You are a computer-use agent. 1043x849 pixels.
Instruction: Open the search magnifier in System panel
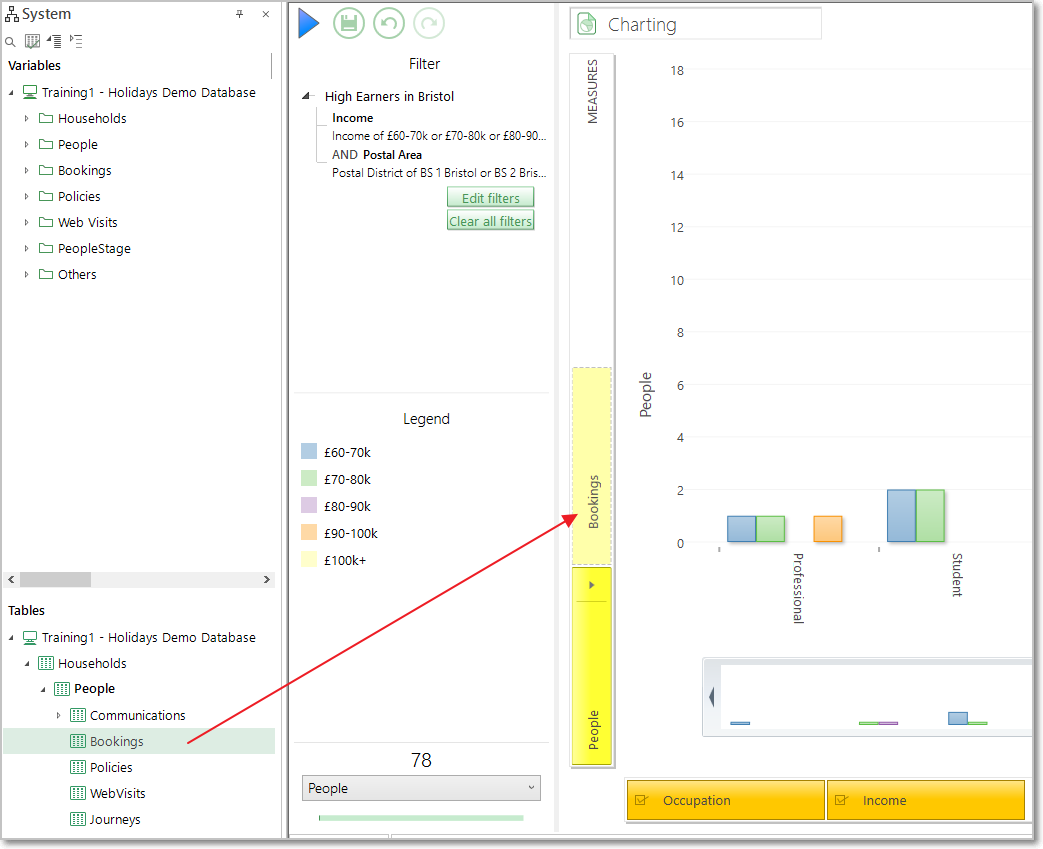coord(10,42)
